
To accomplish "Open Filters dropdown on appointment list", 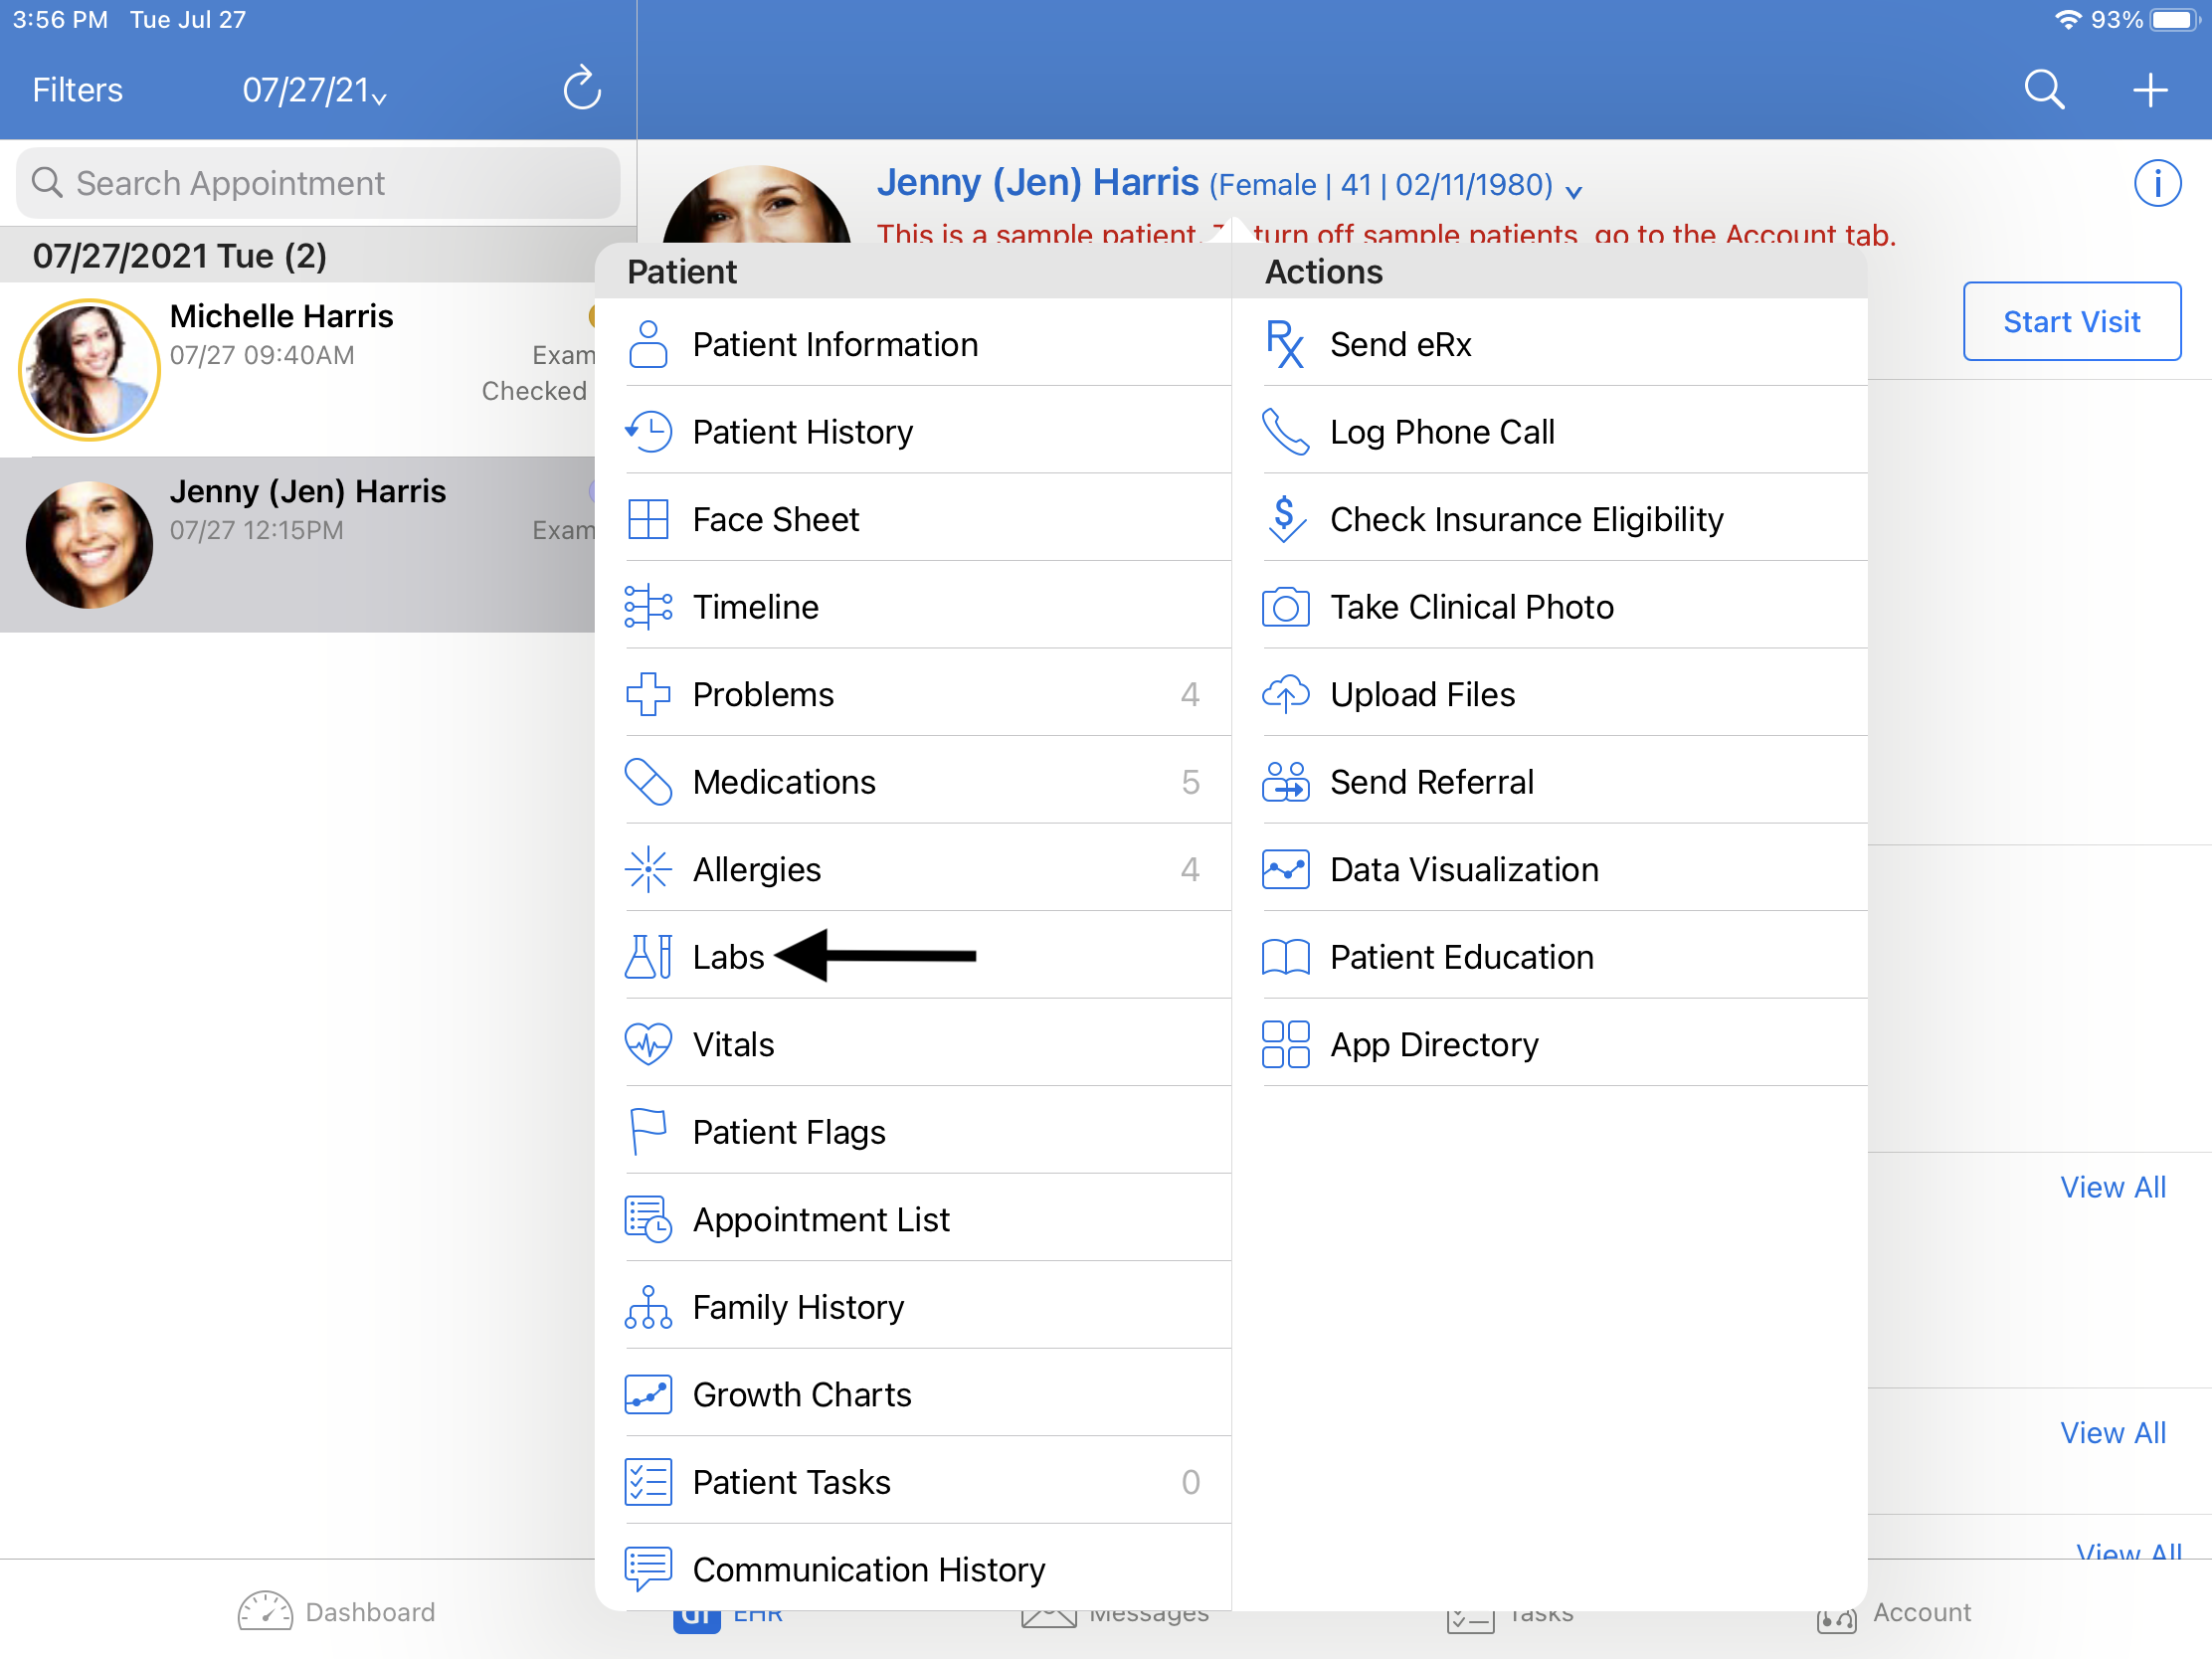I will coord(79,89).
